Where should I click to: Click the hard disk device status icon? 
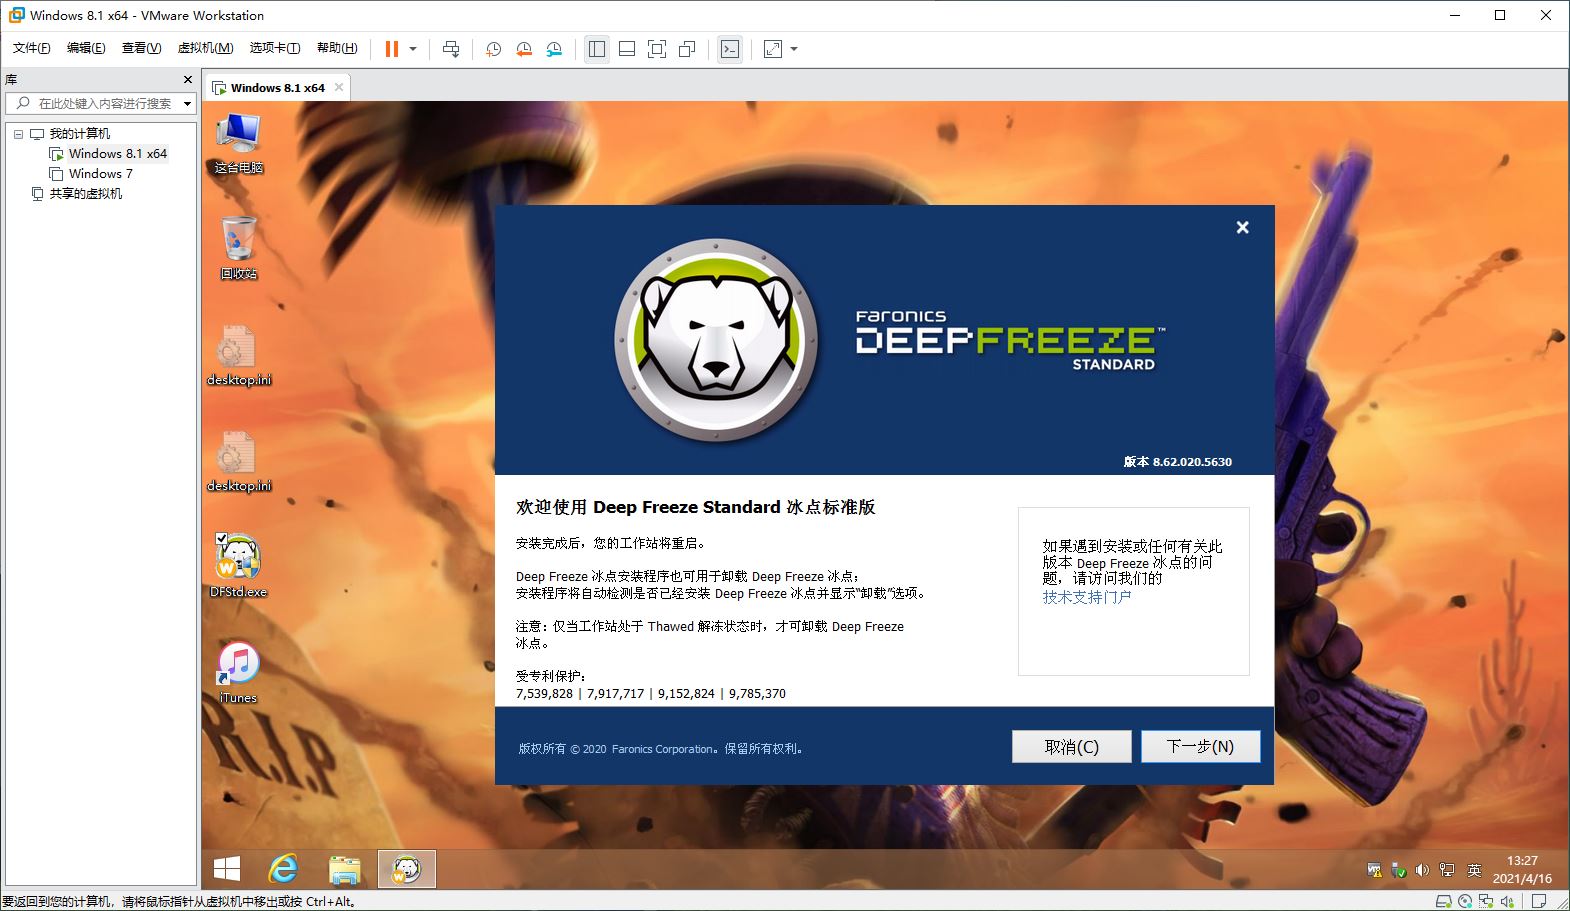click(x=1442, y=901)
